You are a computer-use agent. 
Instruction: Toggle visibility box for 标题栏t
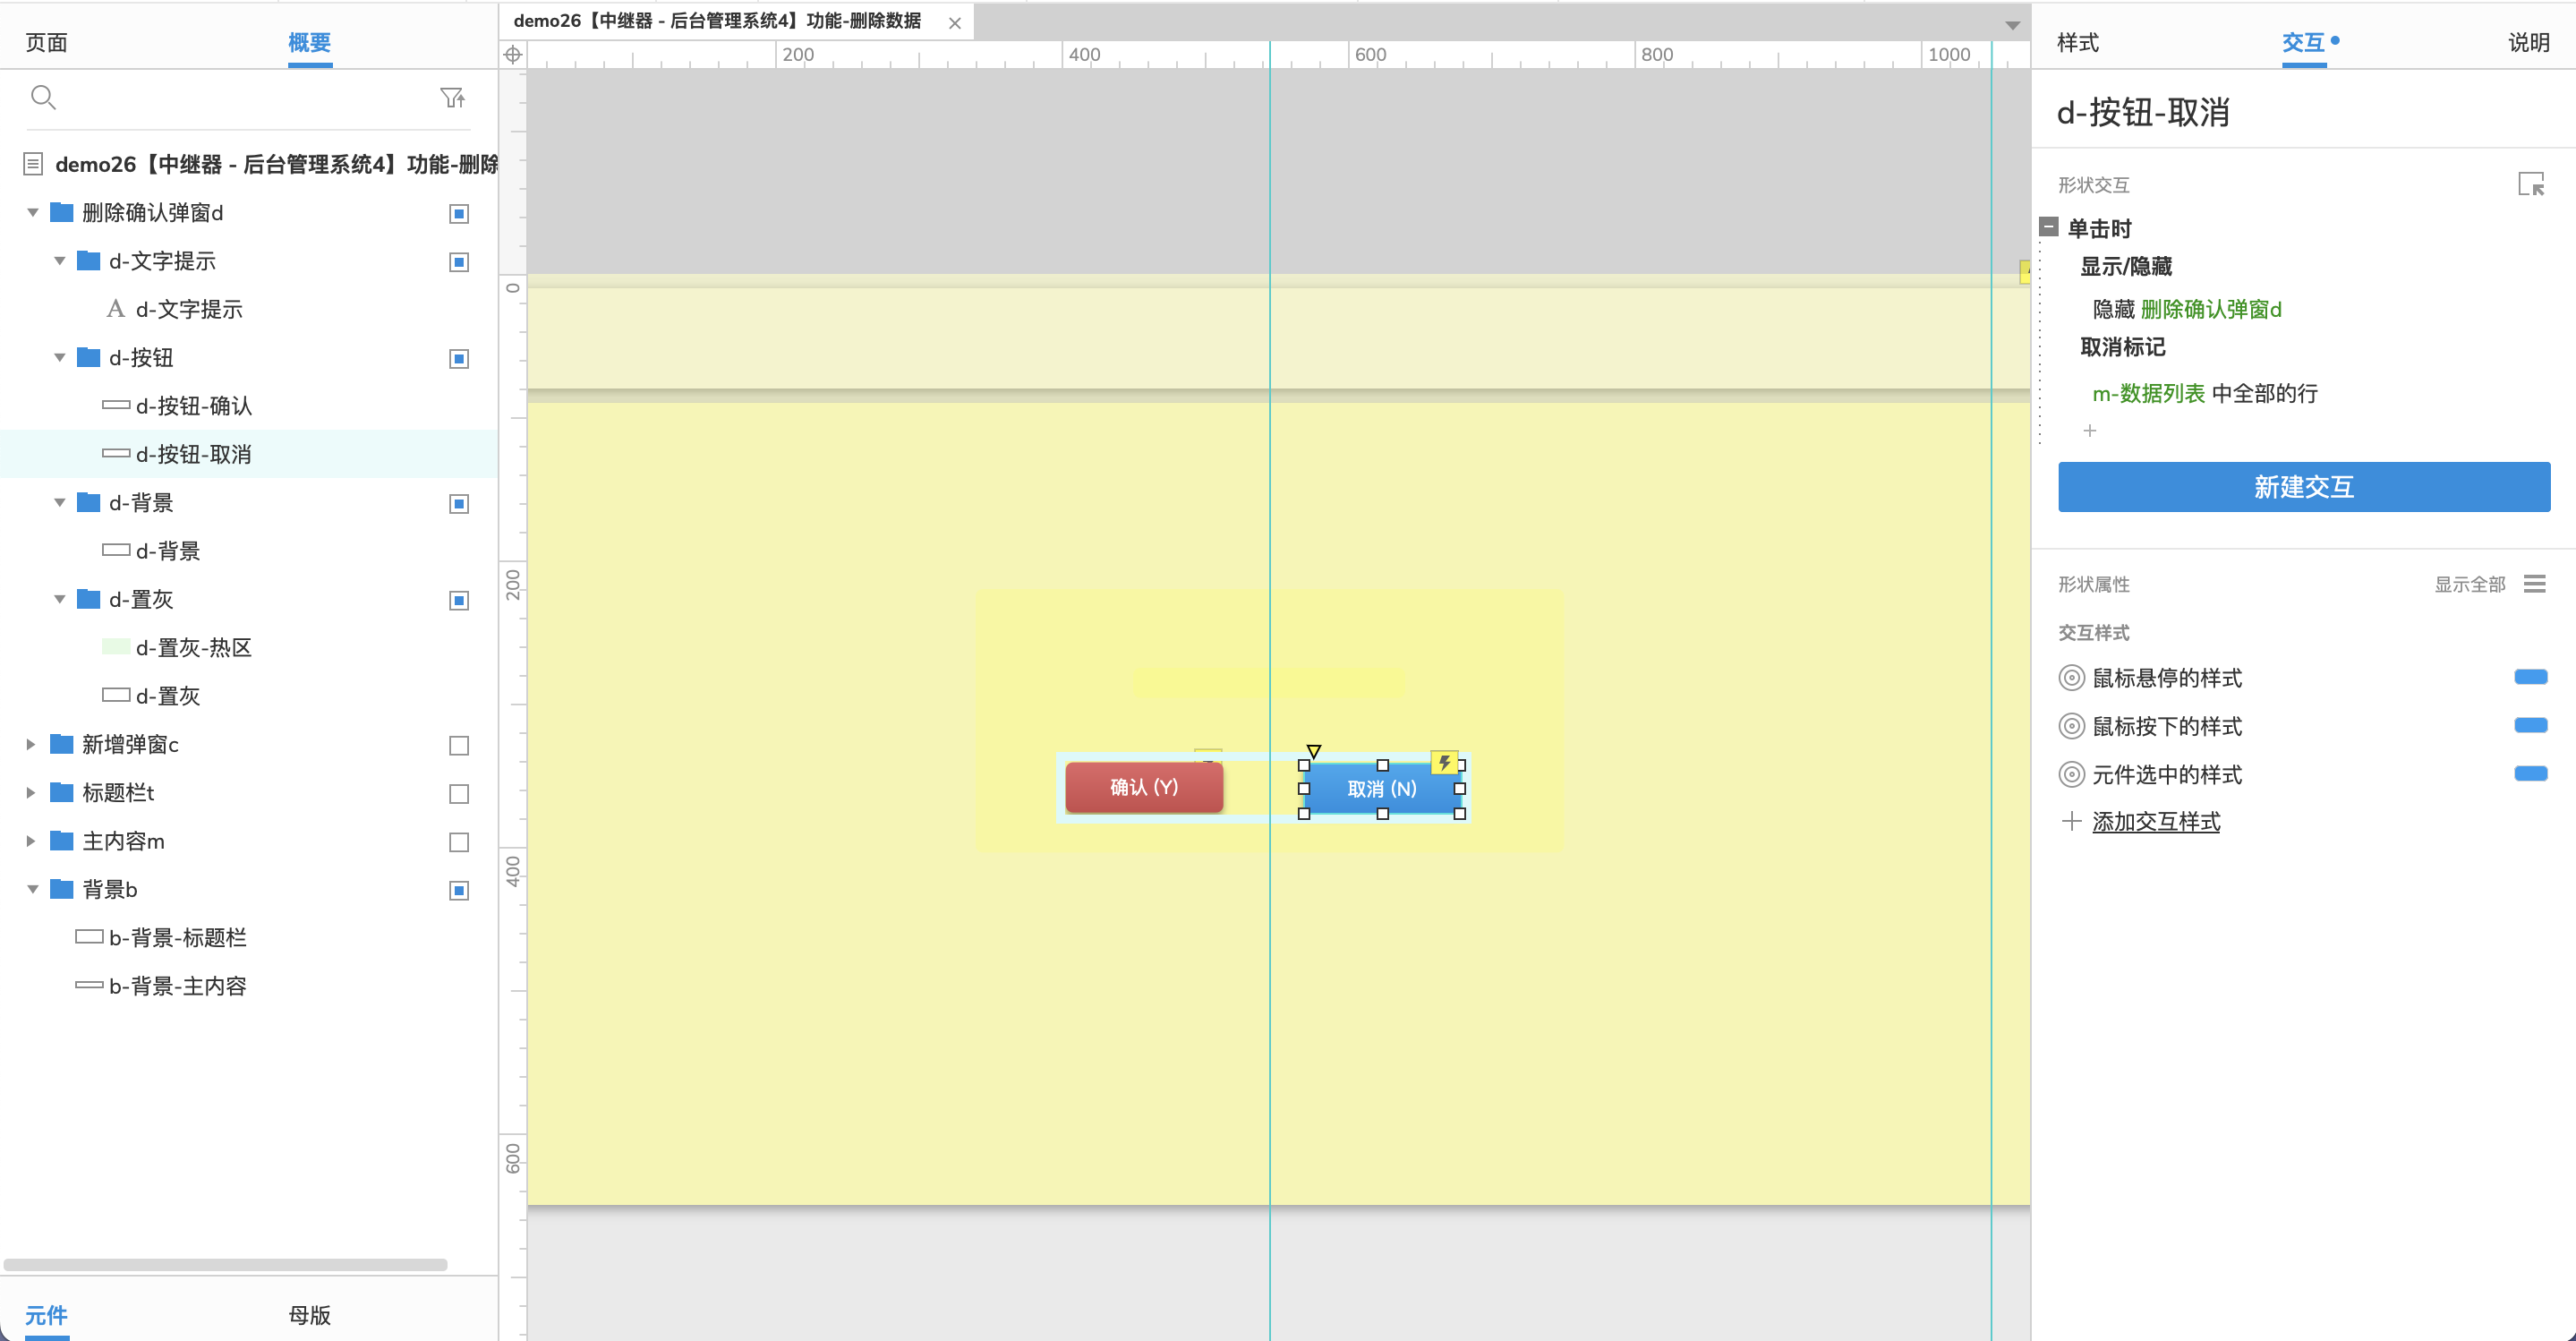pyautogui.click(x=459, y=793)
